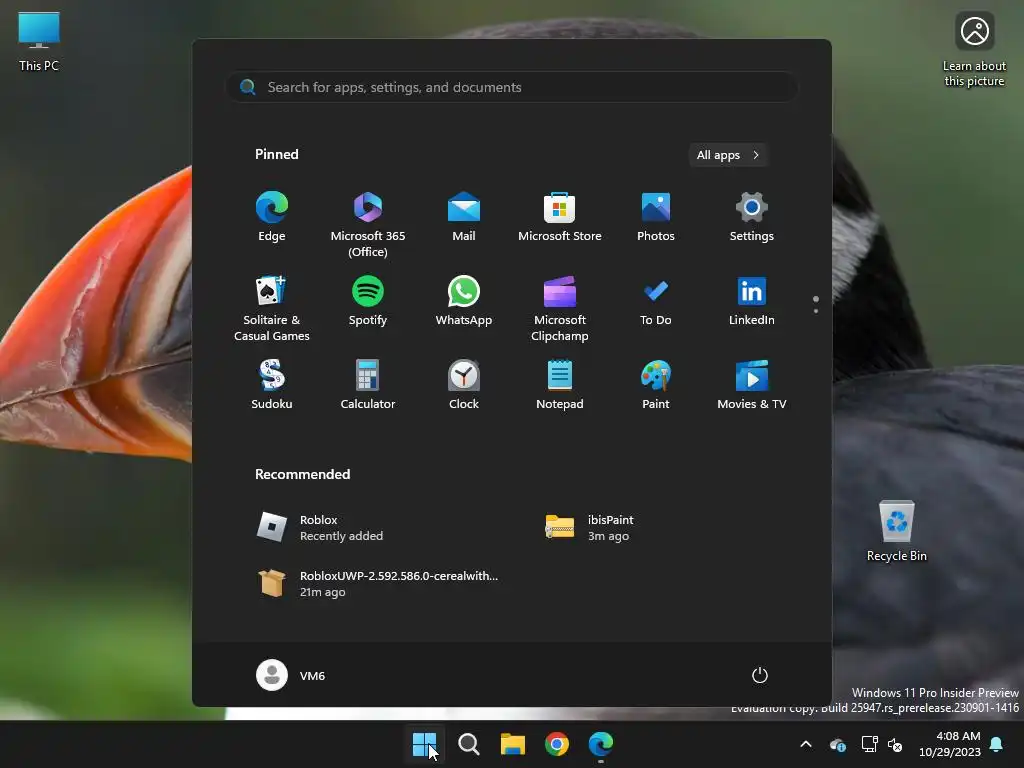1024x768 pixels.
Task: Launch Movies & TV
Action: coord(752,385)
